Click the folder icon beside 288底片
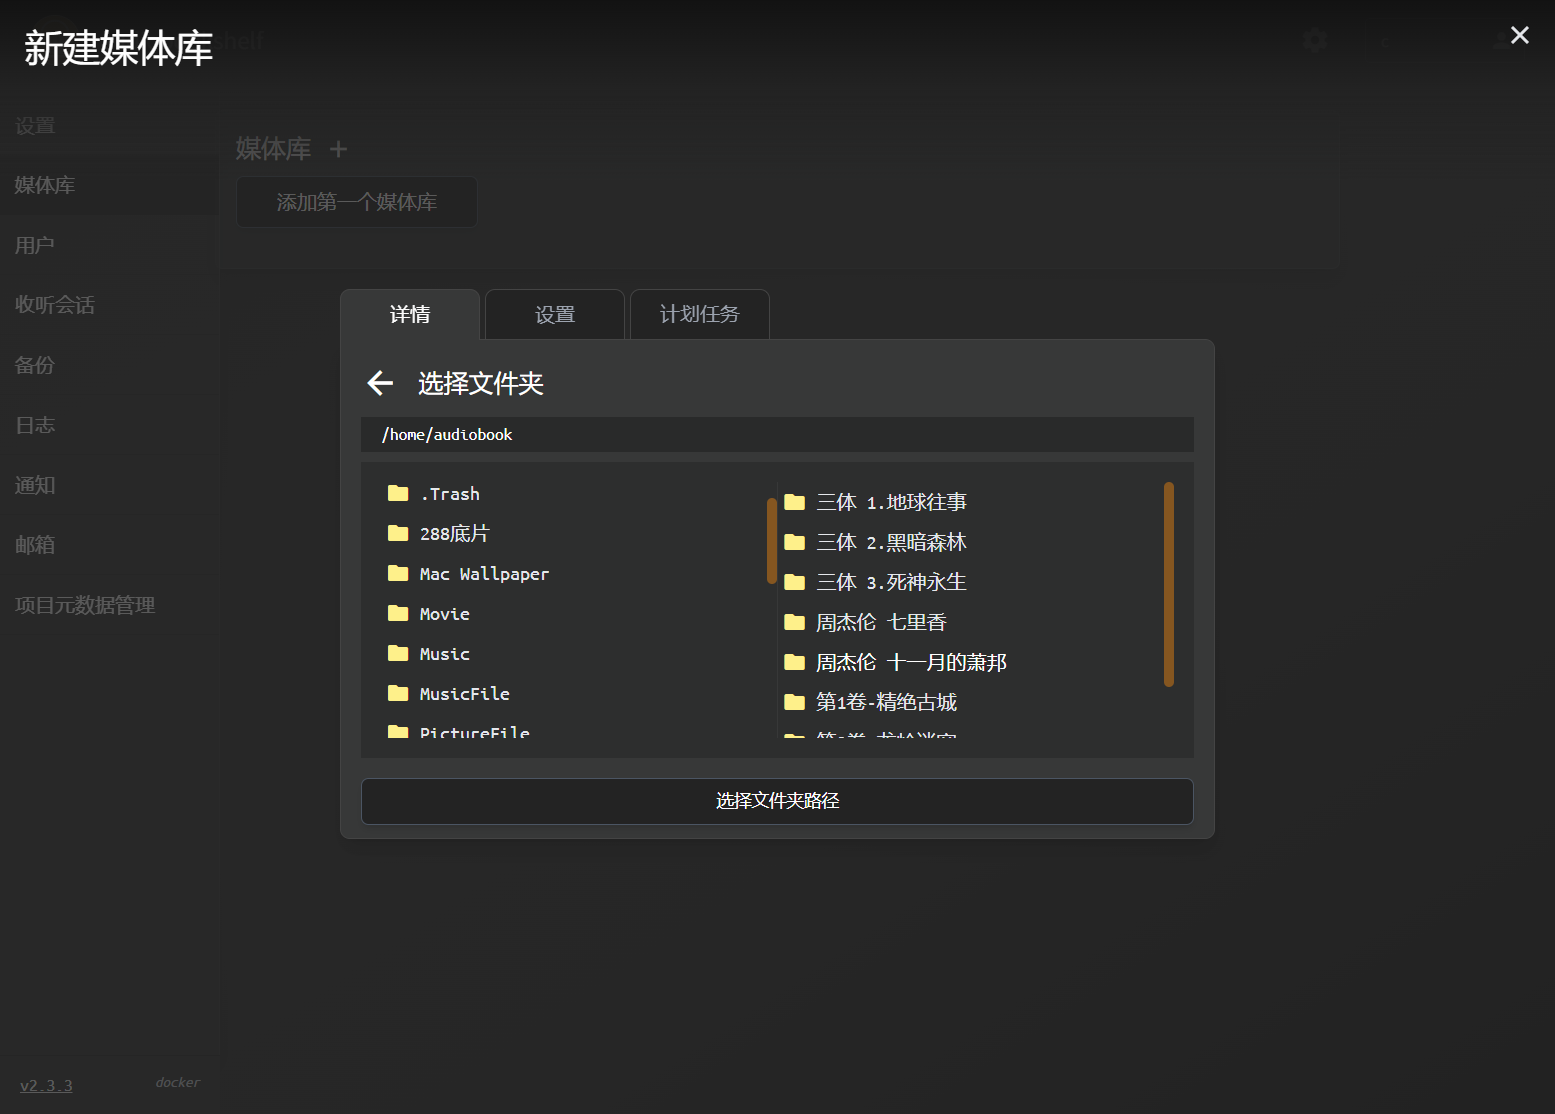Screen dimensions: 1555x1114 tap(398, 533)
